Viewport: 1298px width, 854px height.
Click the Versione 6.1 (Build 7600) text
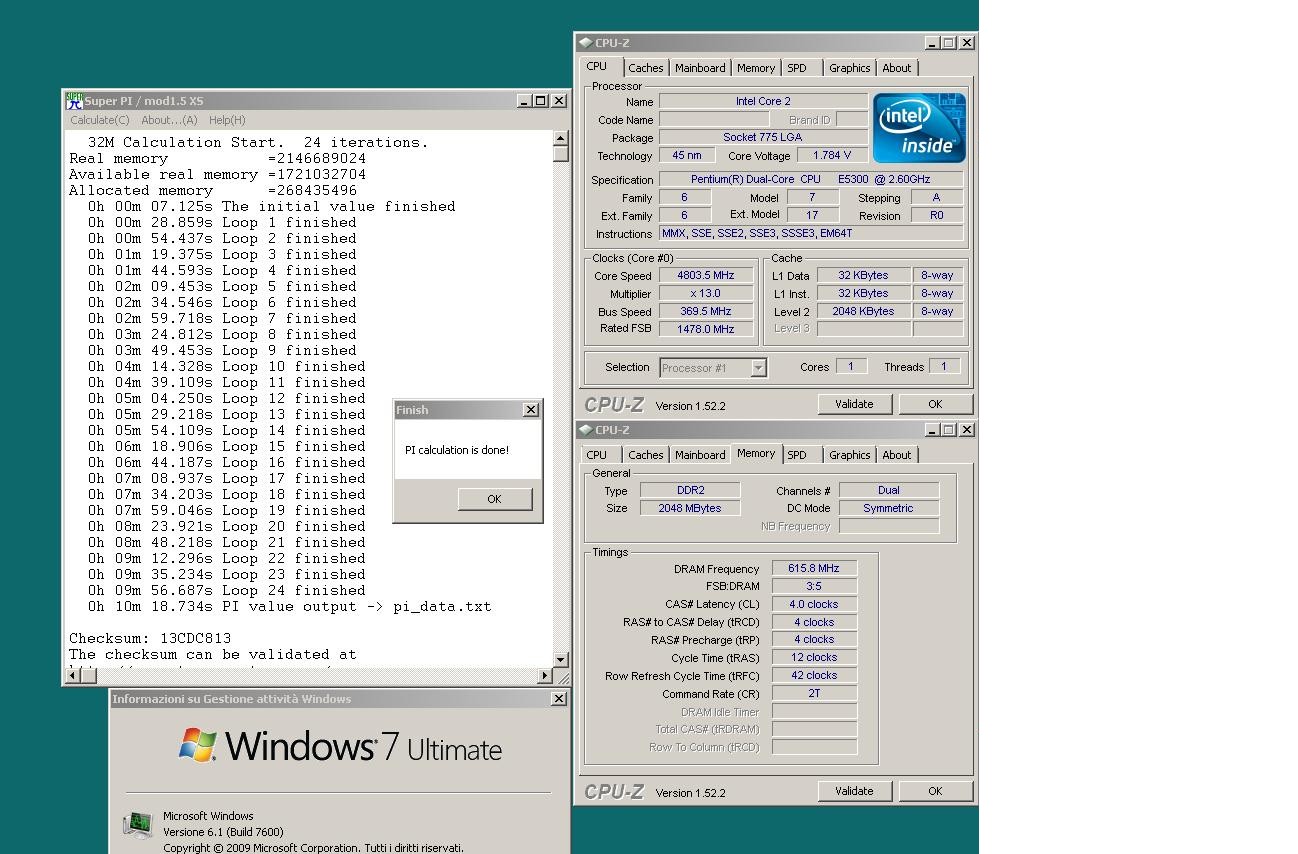point(223,832)
